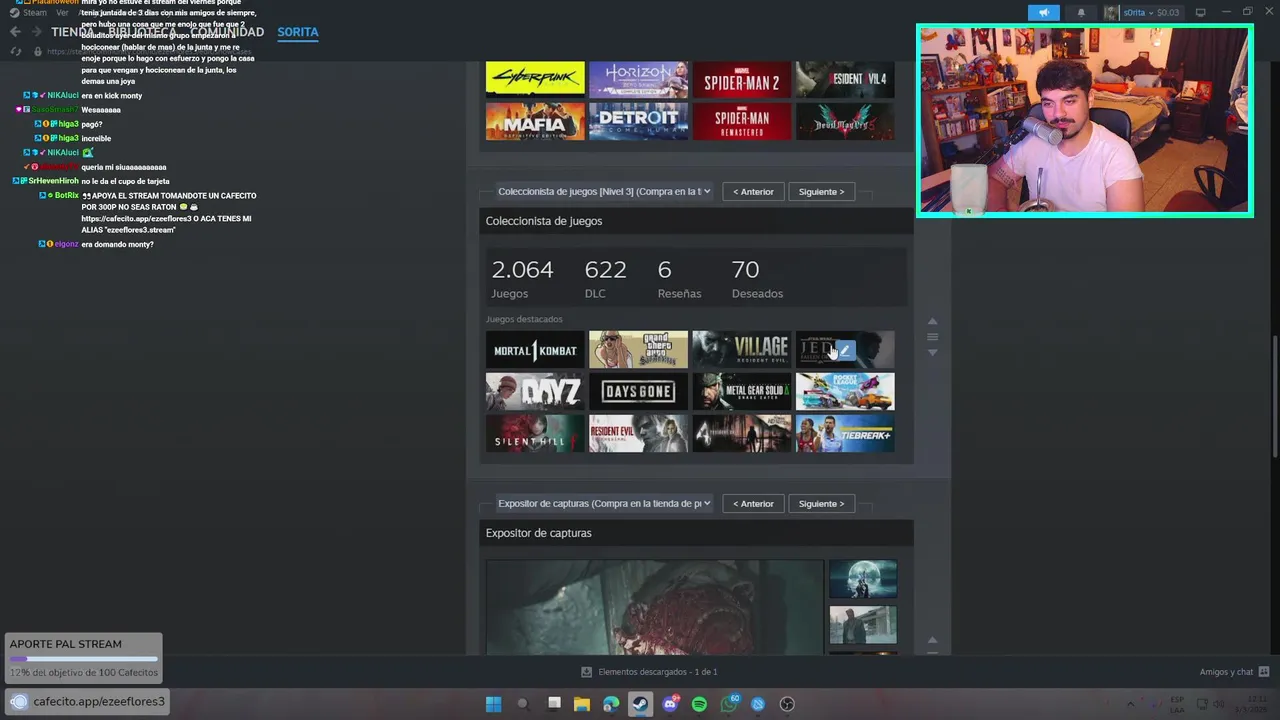Select Metal Gear Solid Snake Eater game
This screenshot has width=1280, height=720.
click(741, 392)
